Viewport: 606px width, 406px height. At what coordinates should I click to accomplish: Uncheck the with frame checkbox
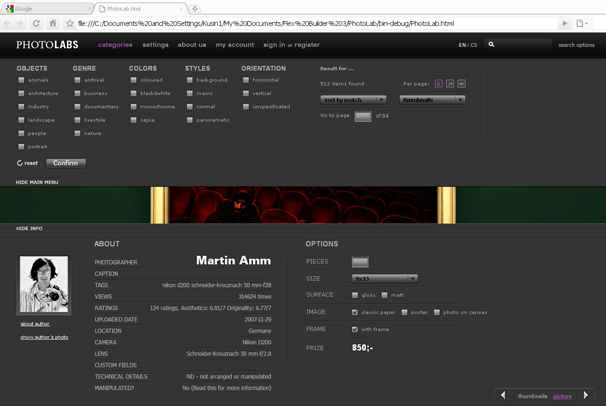(x=355, y=329)
